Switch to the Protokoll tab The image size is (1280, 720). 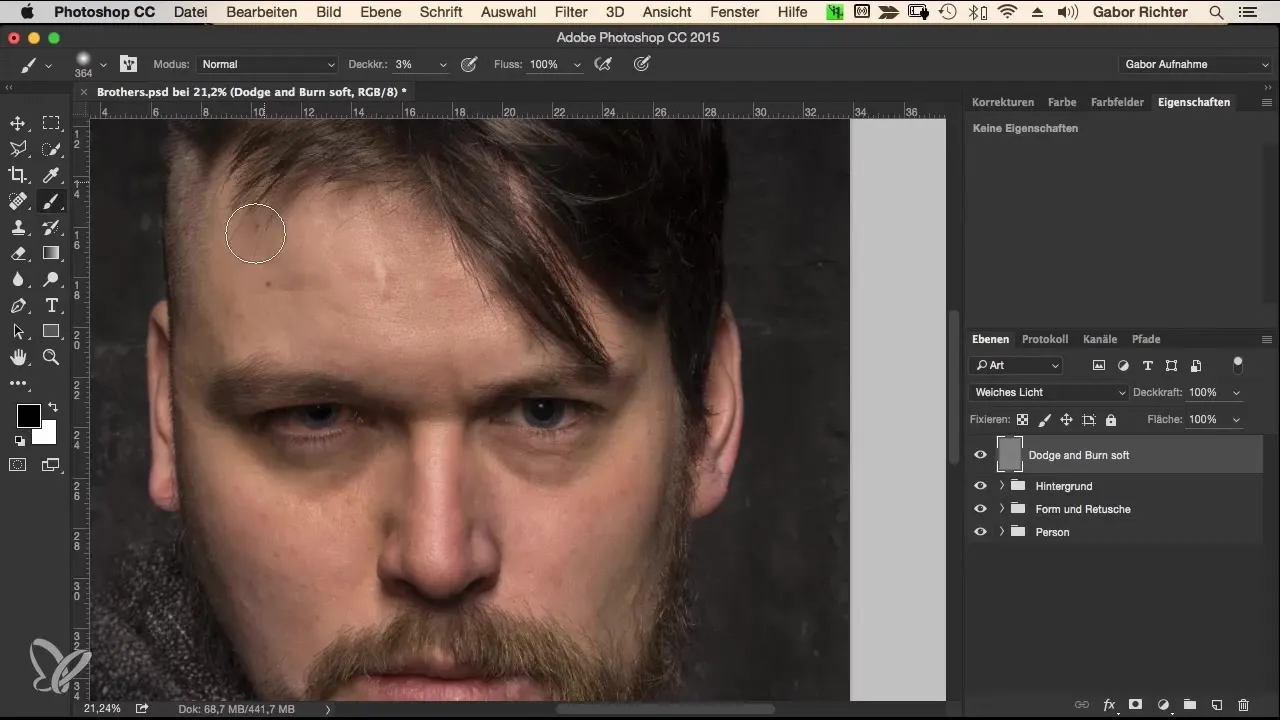coord(1045,339)
